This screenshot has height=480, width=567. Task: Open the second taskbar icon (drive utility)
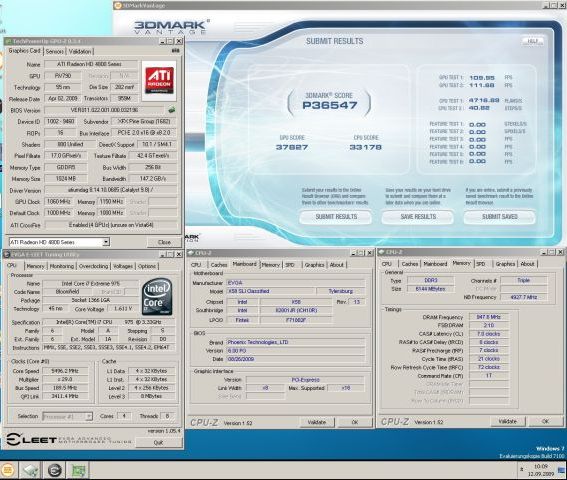30,470
